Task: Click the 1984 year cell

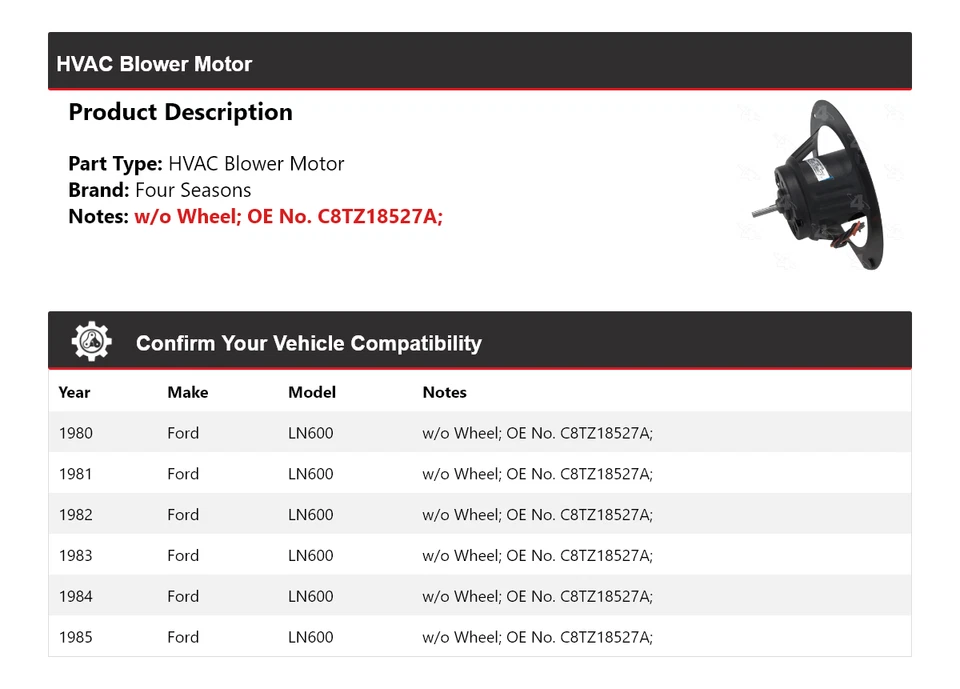Action: pyautogui.click(x=75, y=597)
